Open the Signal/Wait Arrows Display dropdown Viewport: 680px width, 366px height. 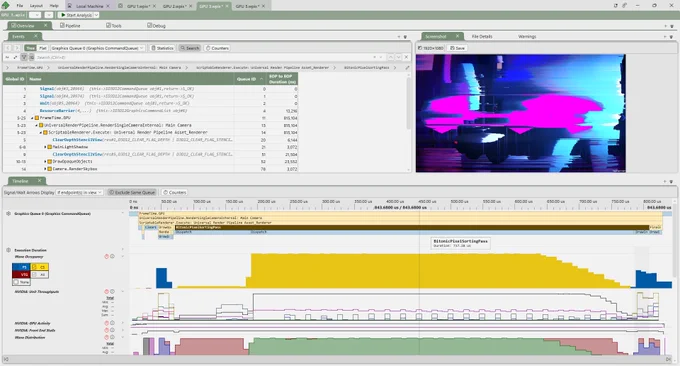click(x=79, y=192)
